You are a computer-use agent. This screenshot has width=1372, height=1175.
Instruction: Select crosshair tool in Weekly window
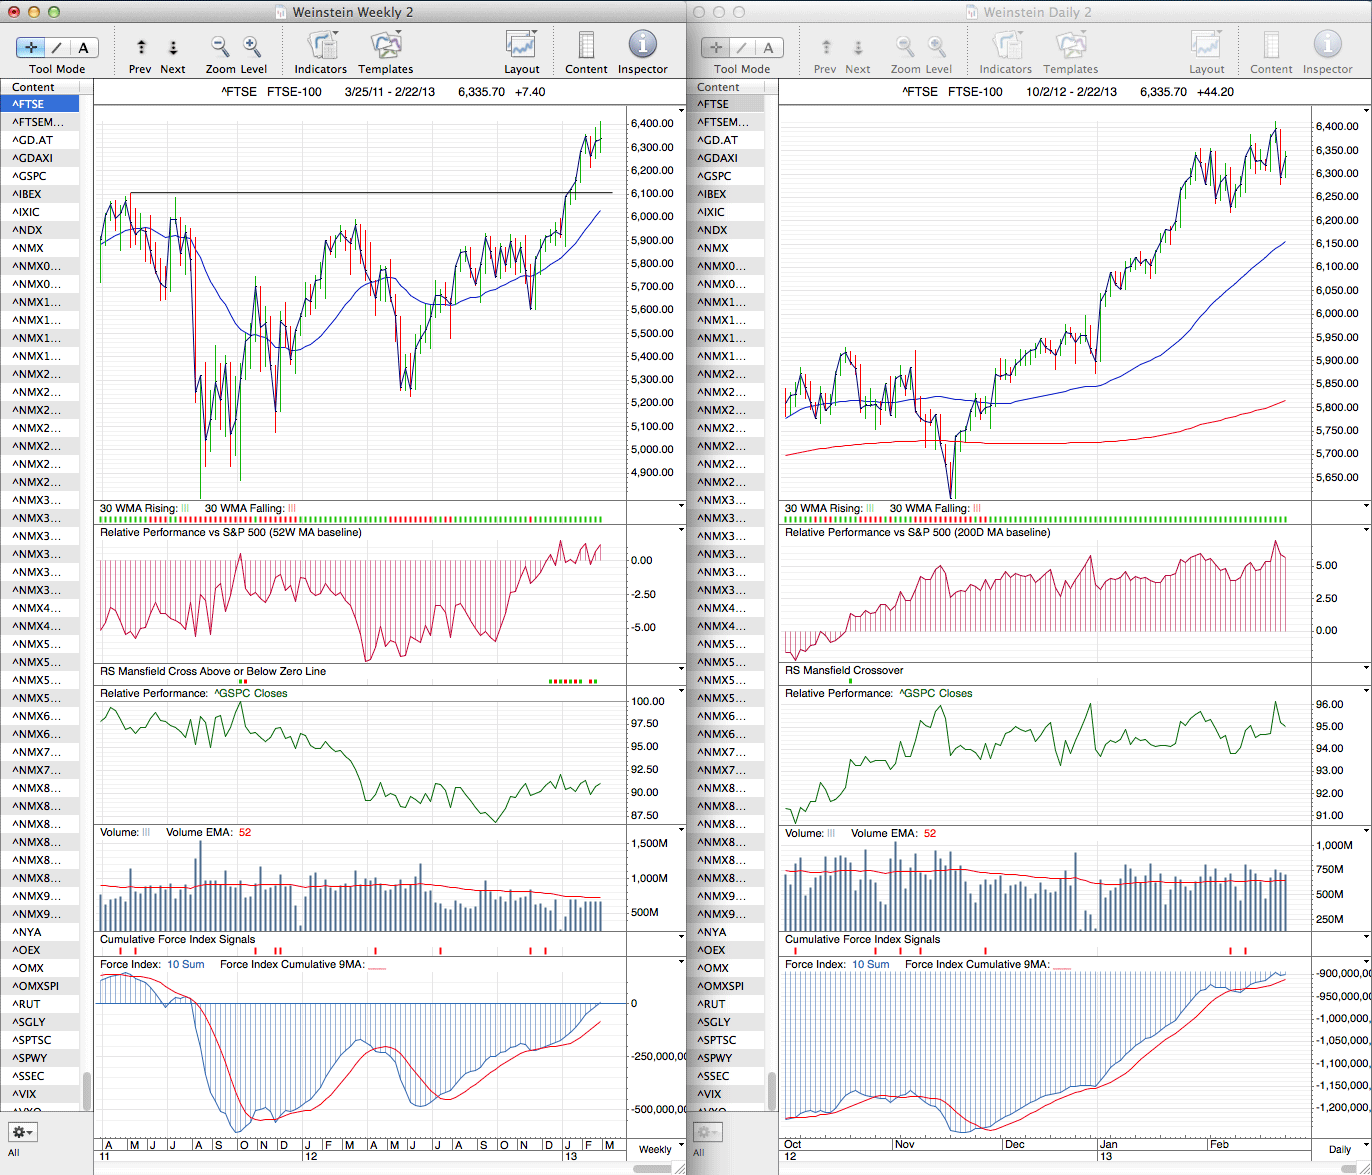point(31,47)
